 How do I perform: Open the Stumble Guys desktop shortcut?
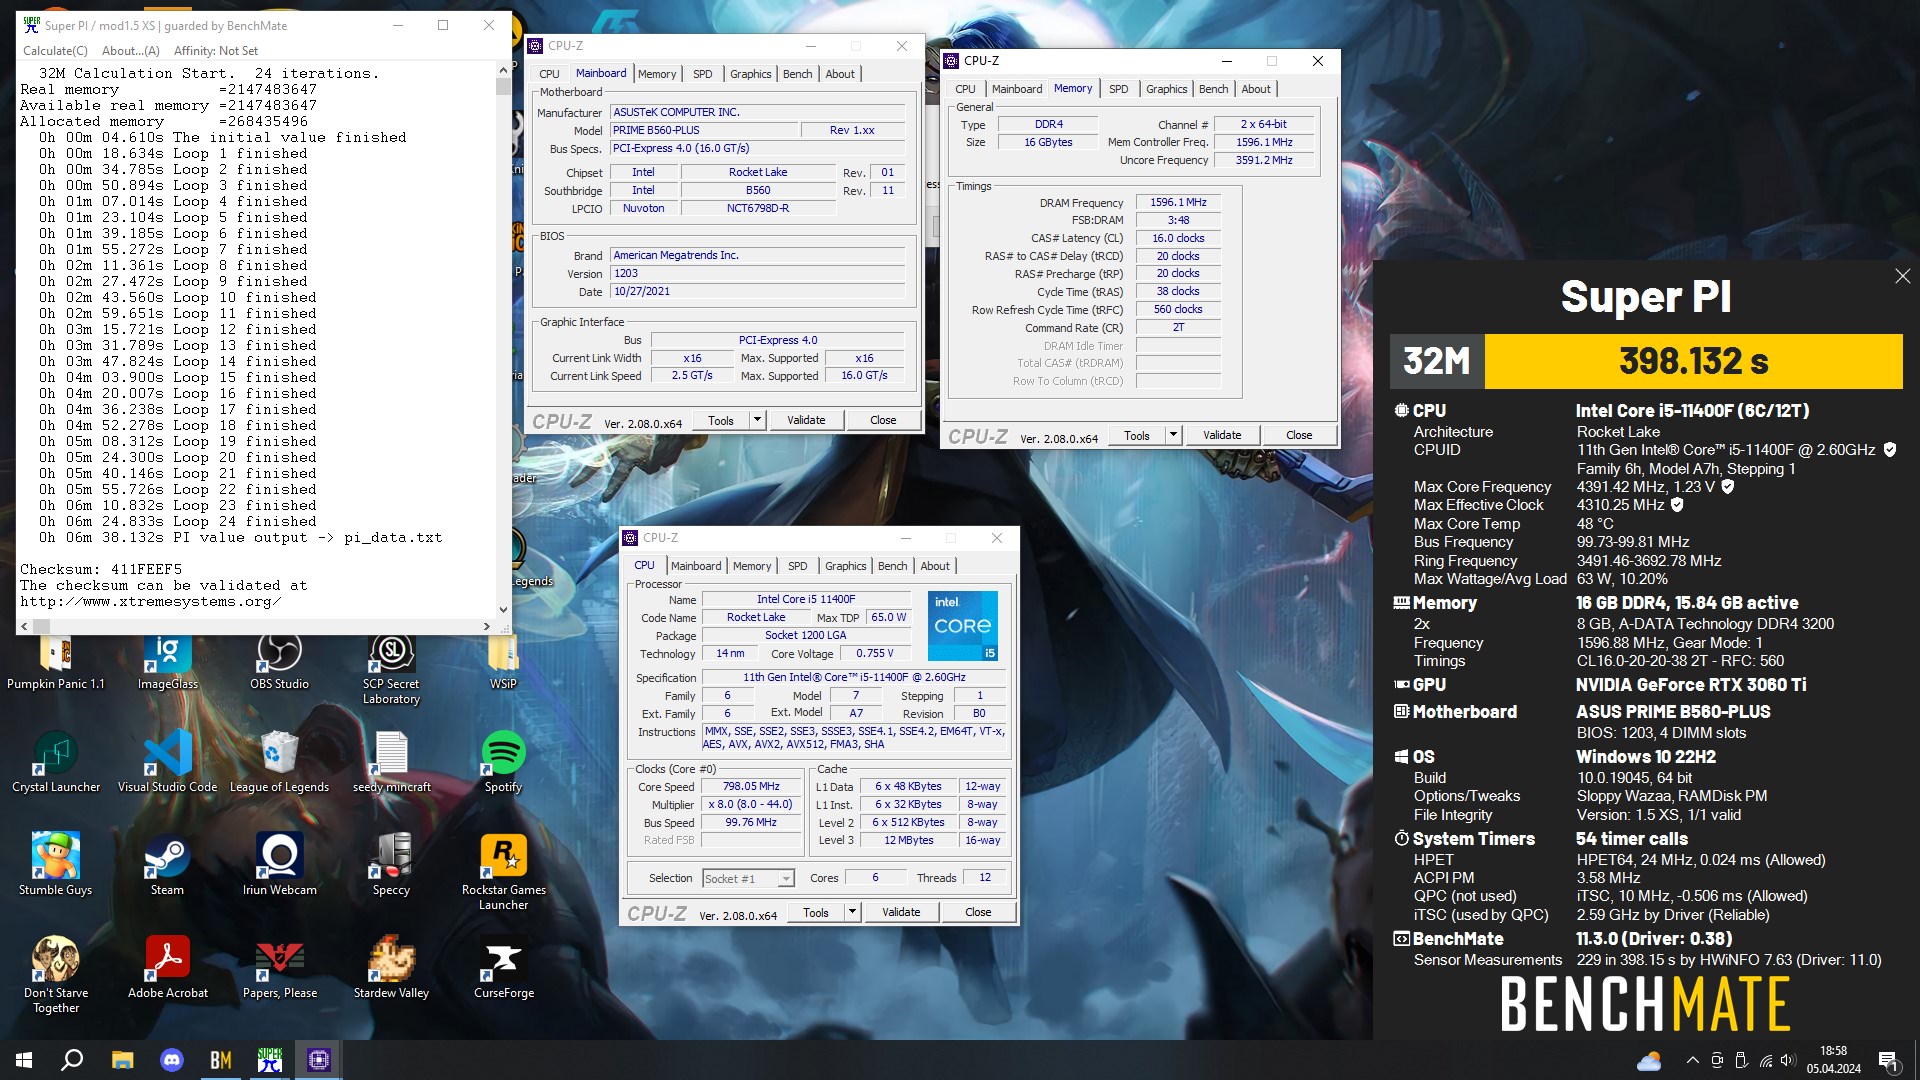click(x=56, y=865)
